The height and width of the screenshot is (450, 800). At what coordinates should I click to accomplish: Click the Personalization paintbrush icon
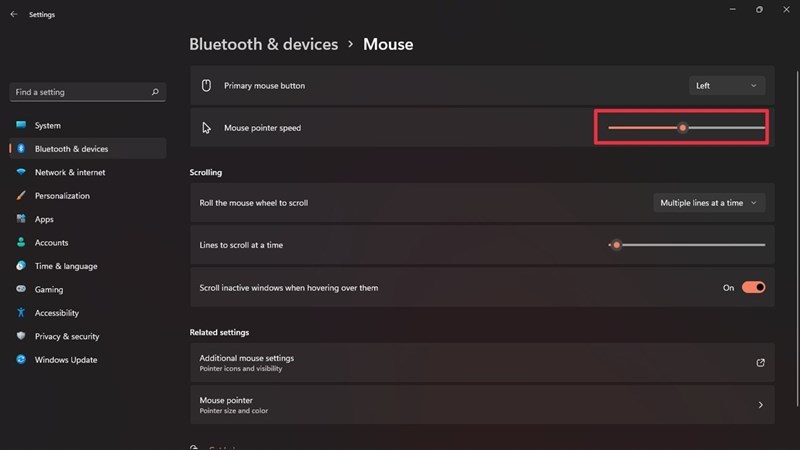click(21, 195)
